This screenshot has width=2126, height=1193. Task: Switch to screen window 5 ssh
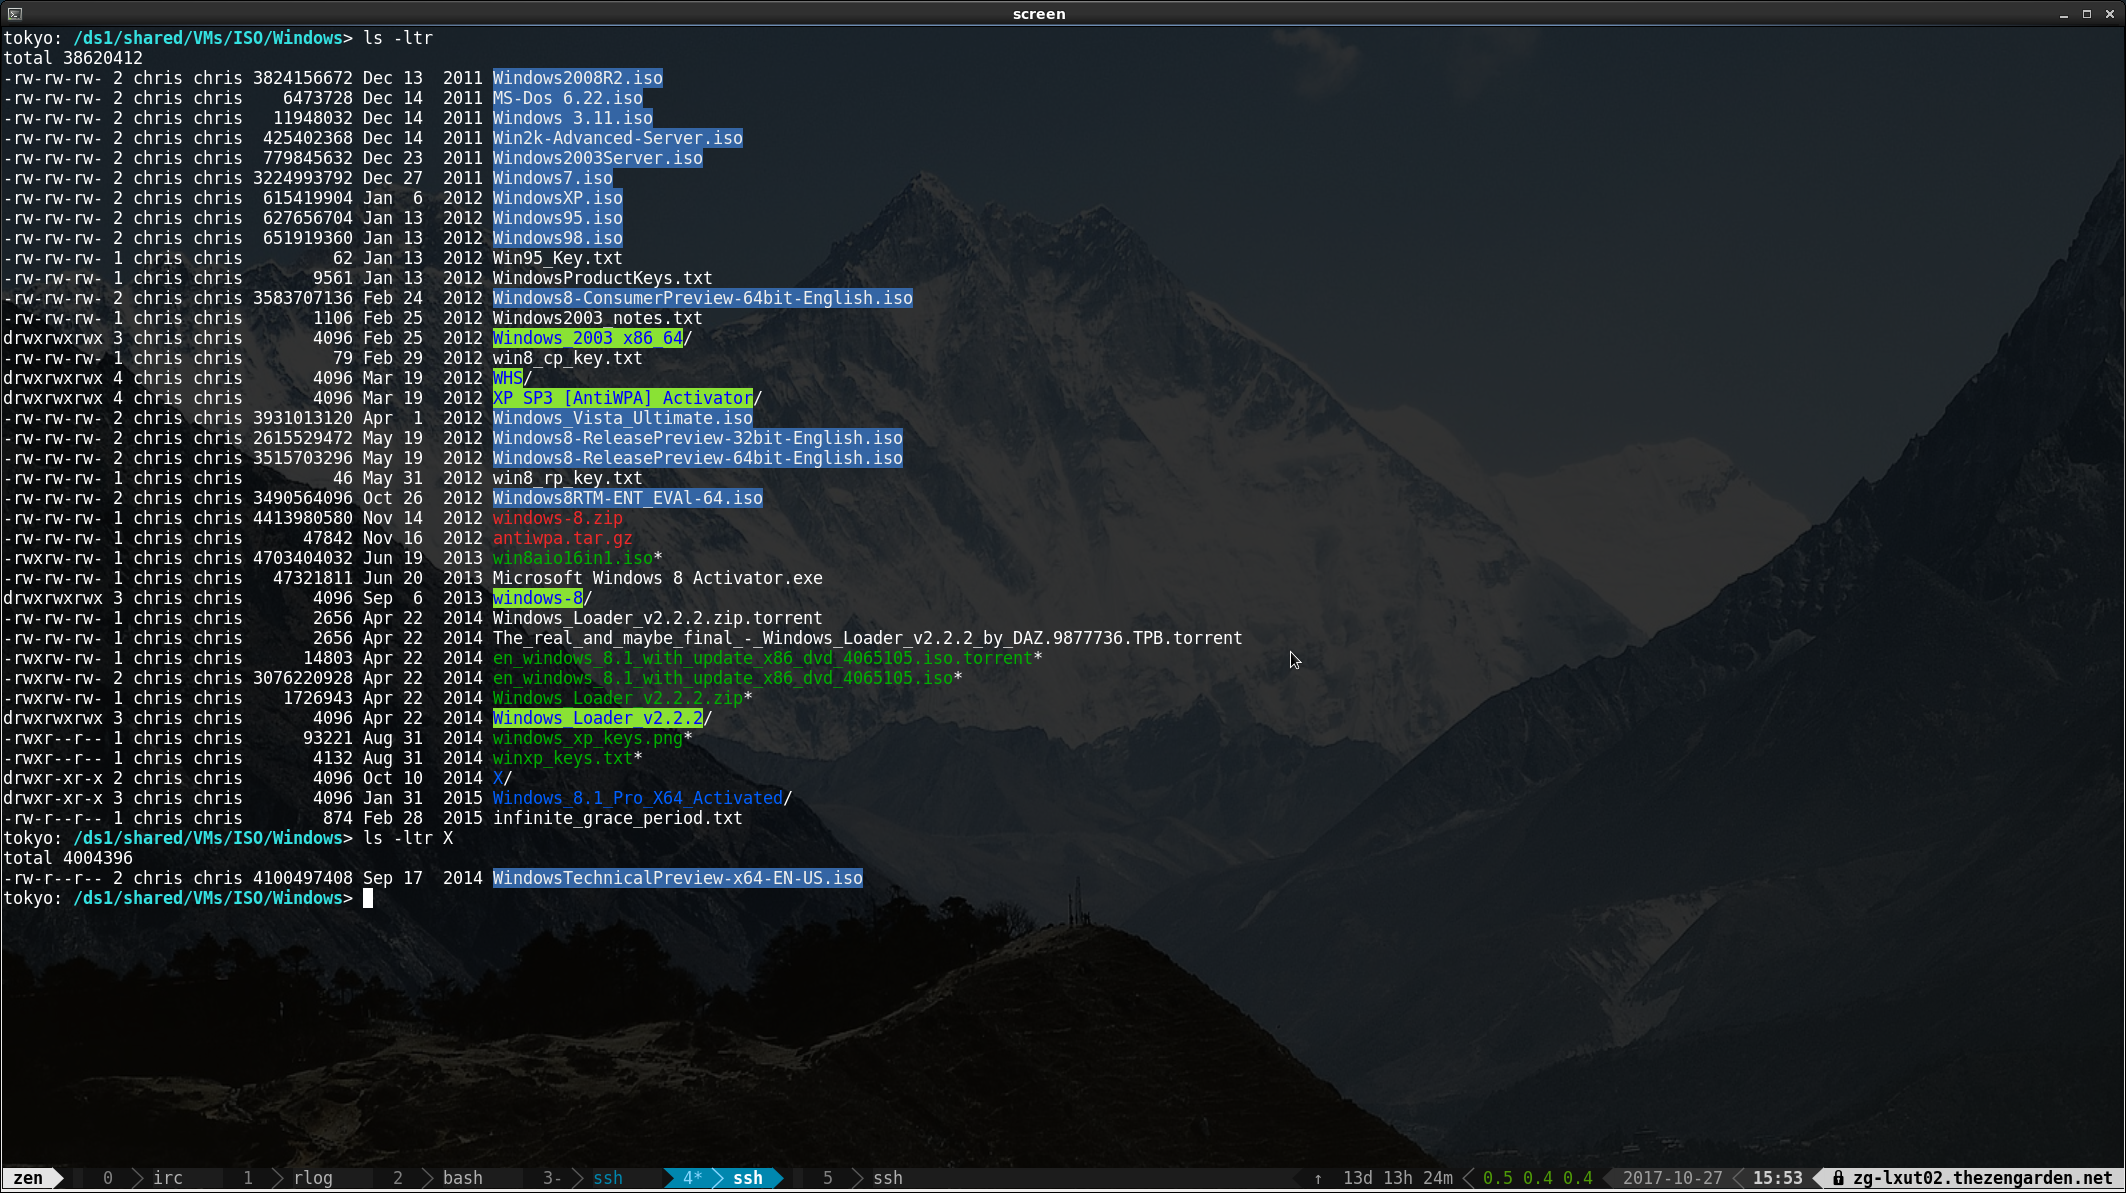pos(863,1178)
